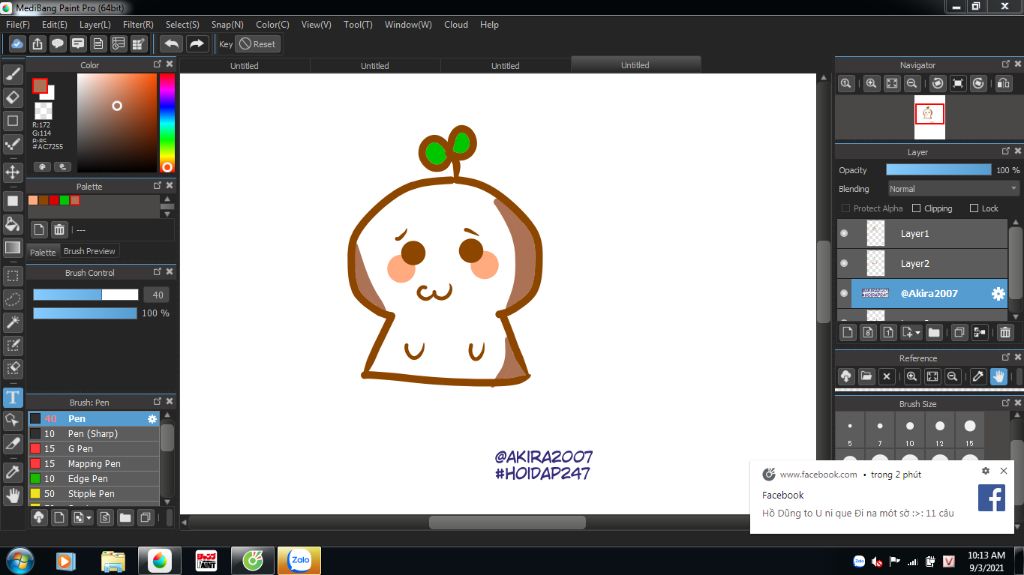Select the Move tool
The image size is (1024, 575).
click(12, 172)
